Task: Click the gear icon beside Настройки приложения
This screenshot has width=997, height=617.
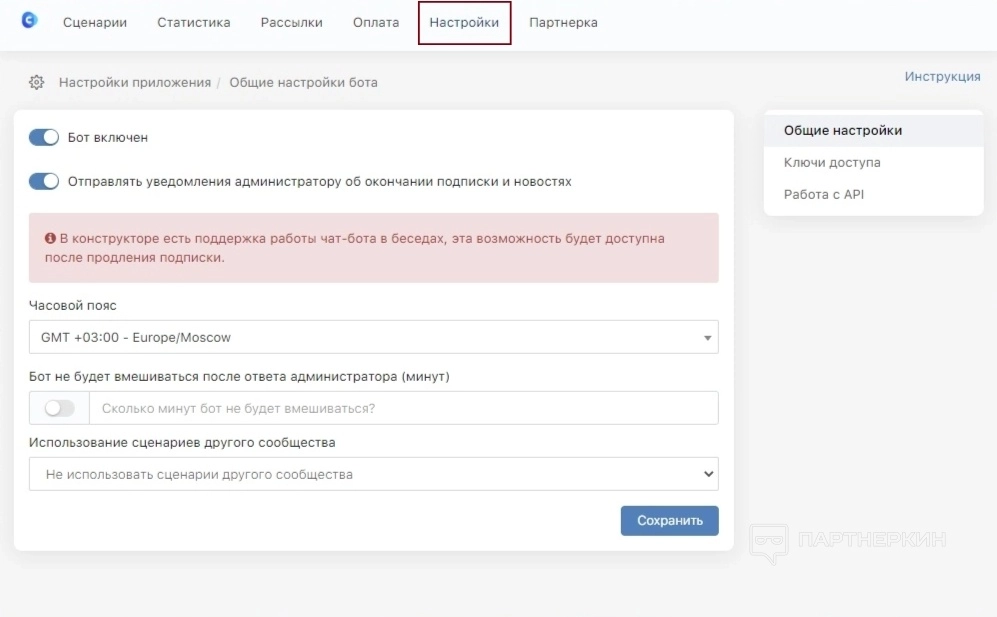Action: tap(37, 82)
